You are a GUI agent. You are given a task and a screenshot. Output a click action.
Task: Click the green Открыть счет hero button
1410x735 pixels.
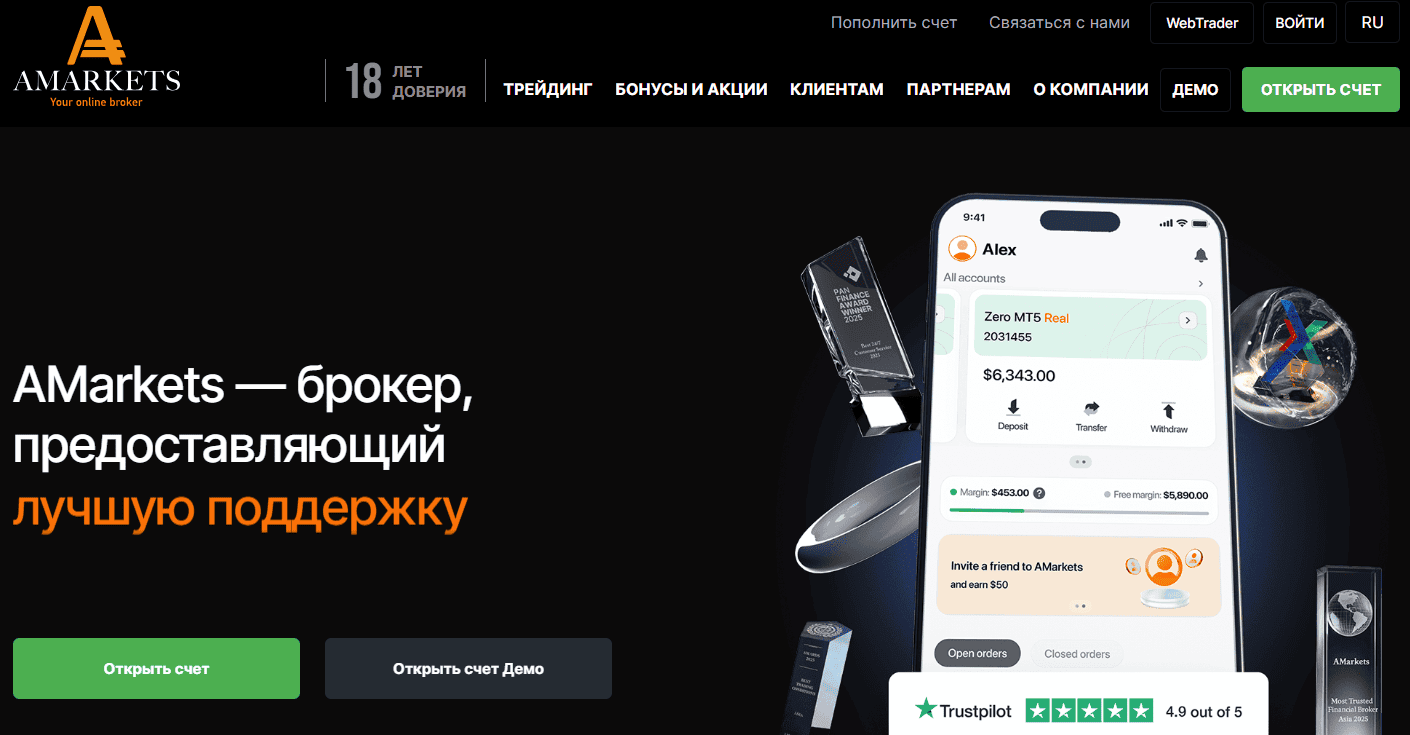156,668
